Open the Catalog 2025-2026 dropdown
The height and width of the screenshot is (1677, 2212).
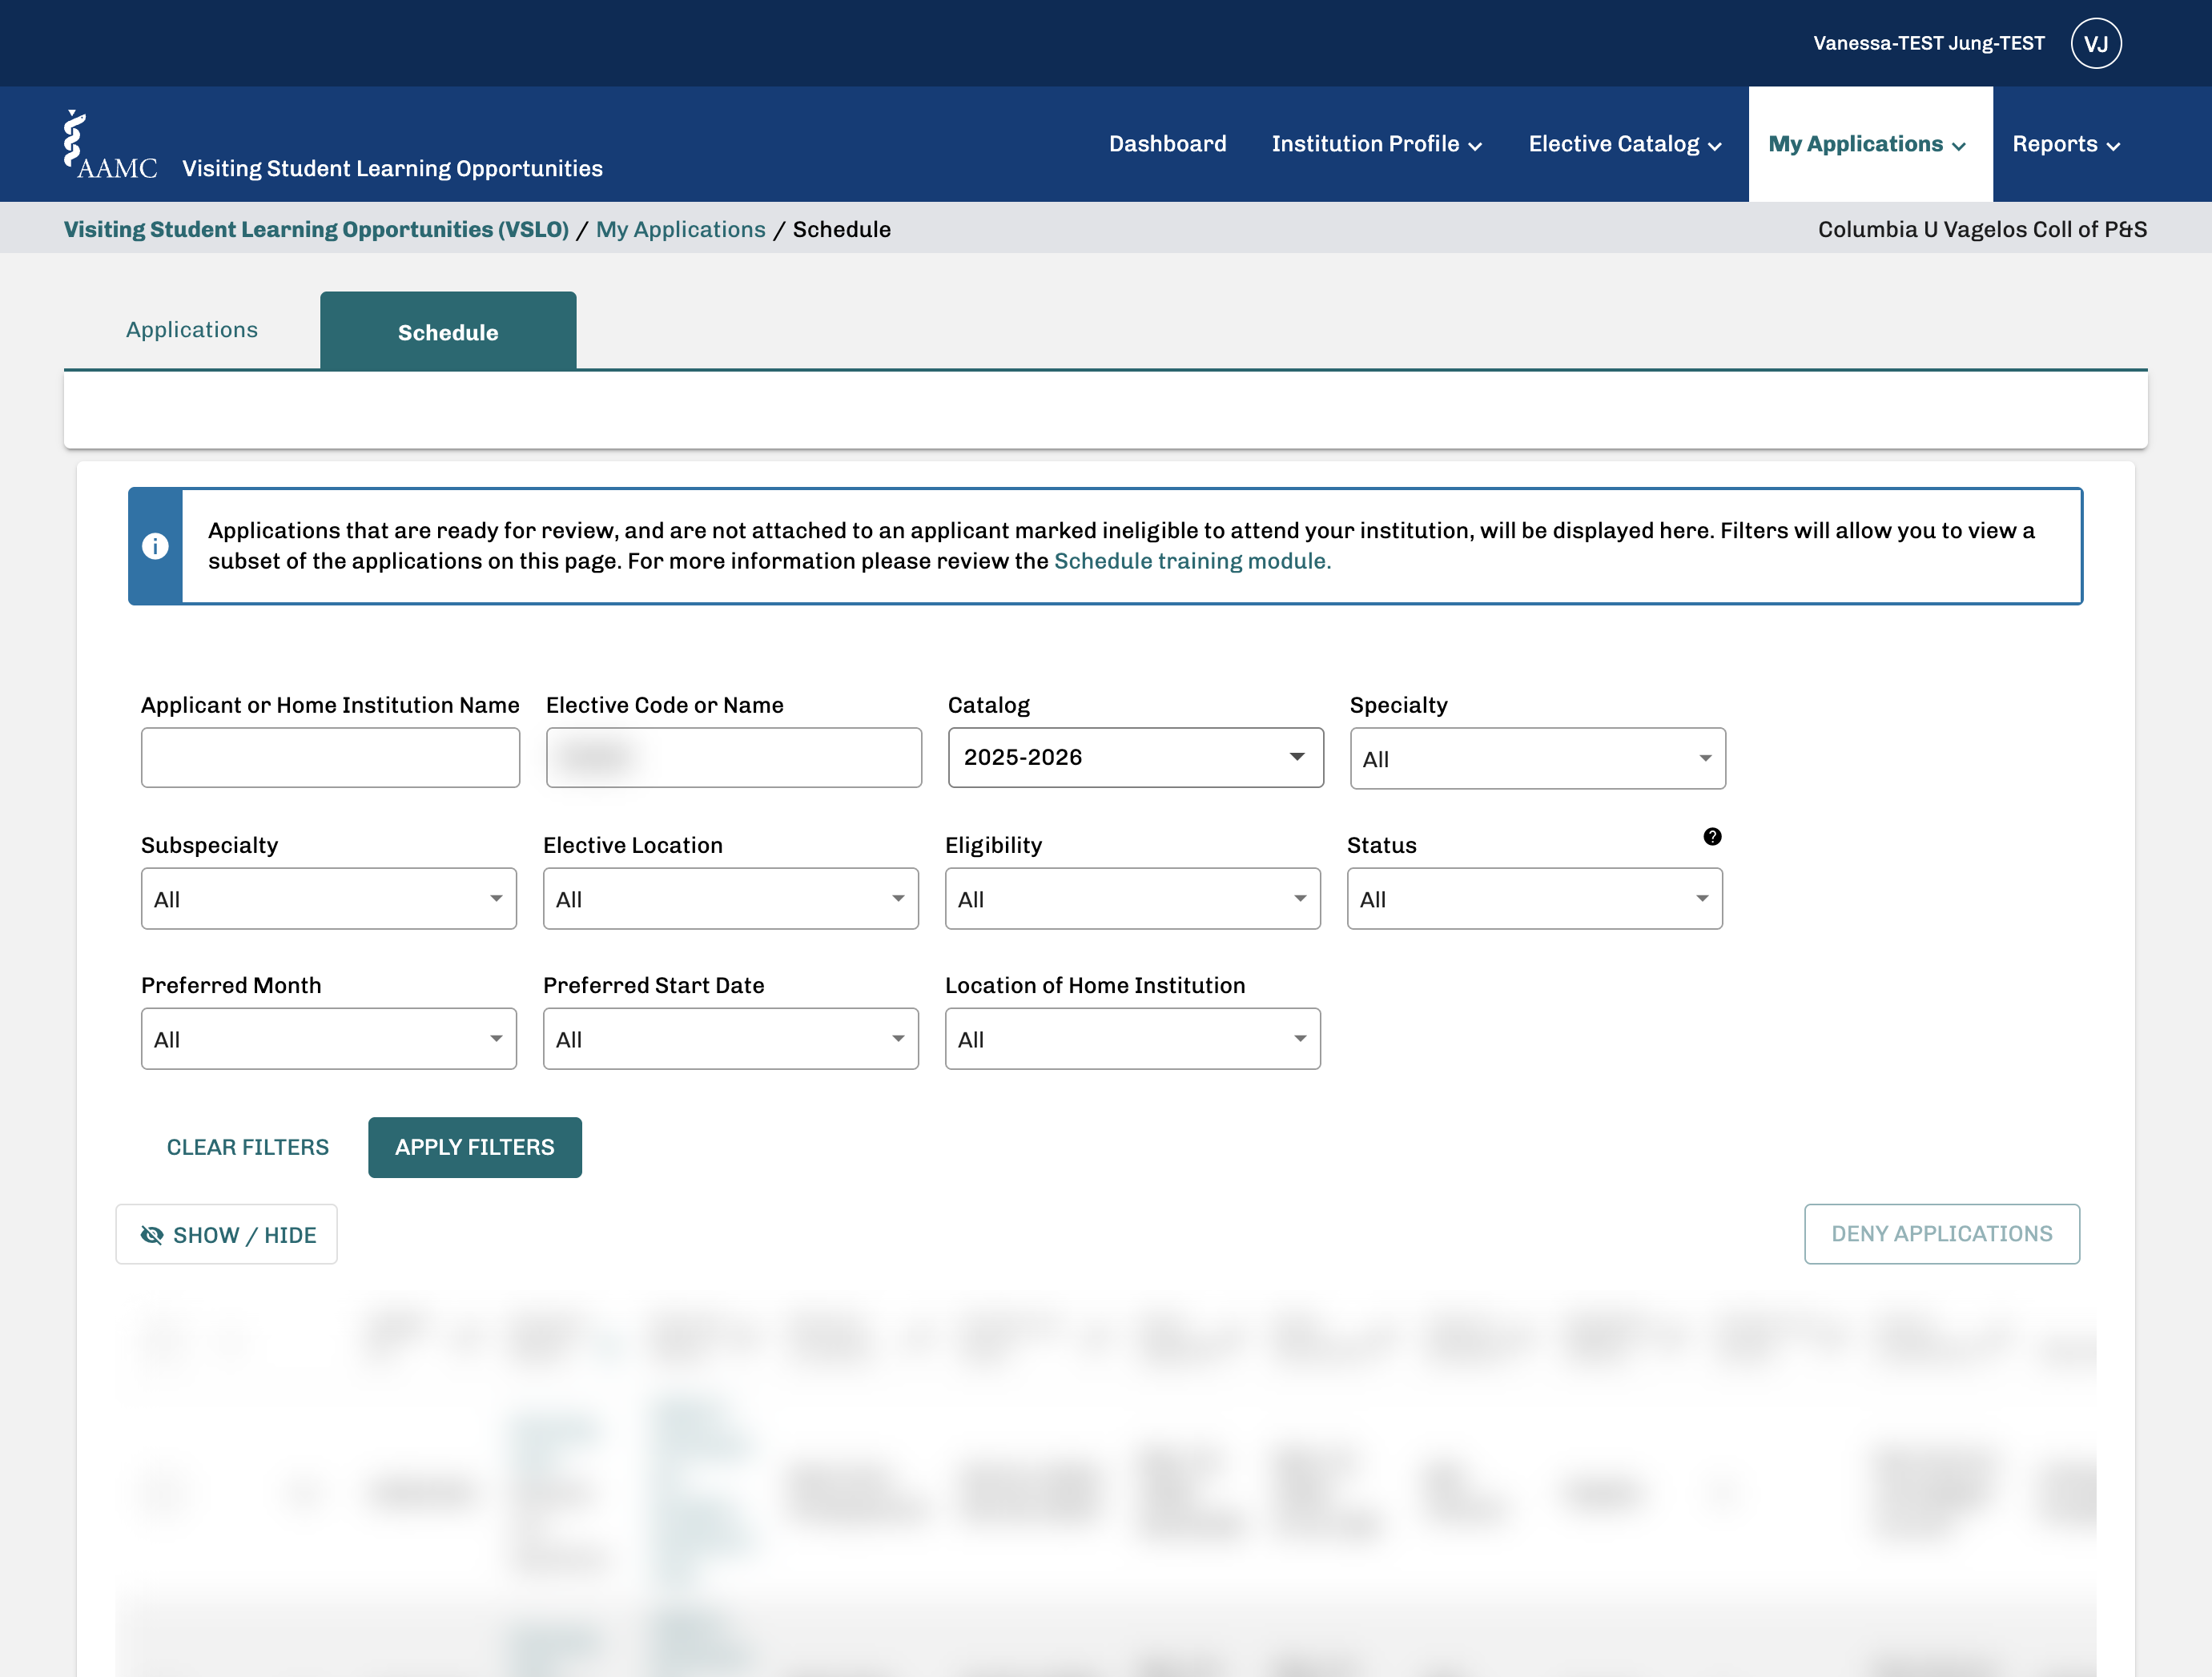[x=1135, y=757]
